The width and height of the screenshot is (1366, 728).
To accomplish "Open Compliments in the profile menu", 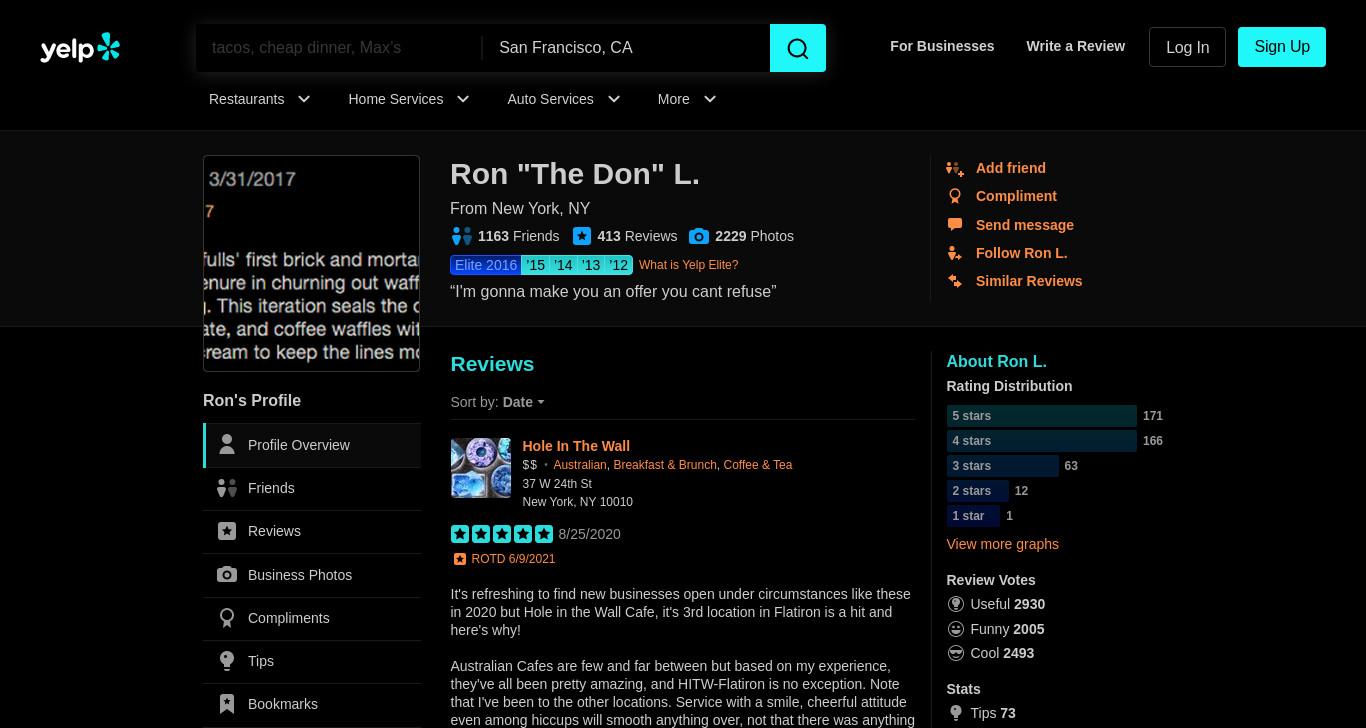I will click(312, 618).
